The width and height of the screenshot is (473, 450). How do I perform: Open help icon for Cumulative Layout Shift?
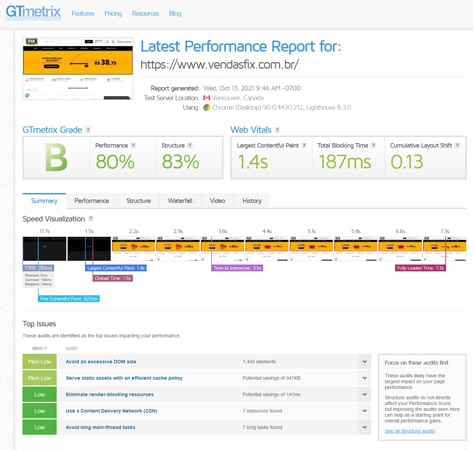457,145
